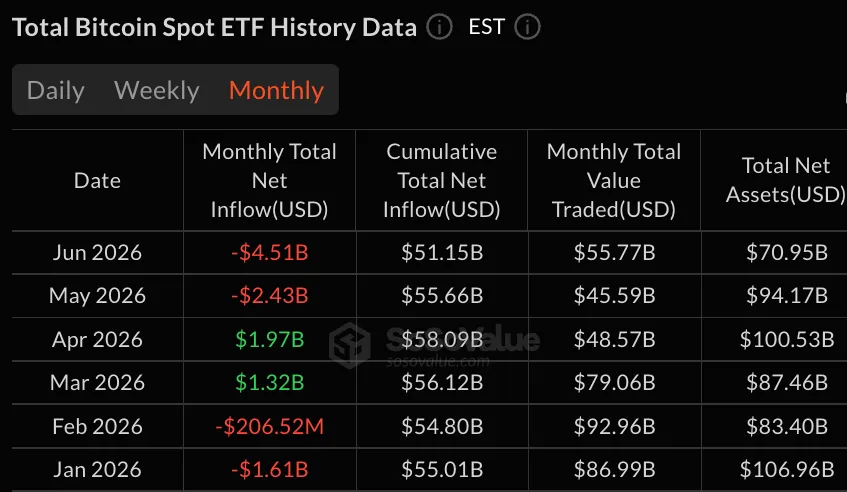Select the May 2026 date cell

[97, 295]
